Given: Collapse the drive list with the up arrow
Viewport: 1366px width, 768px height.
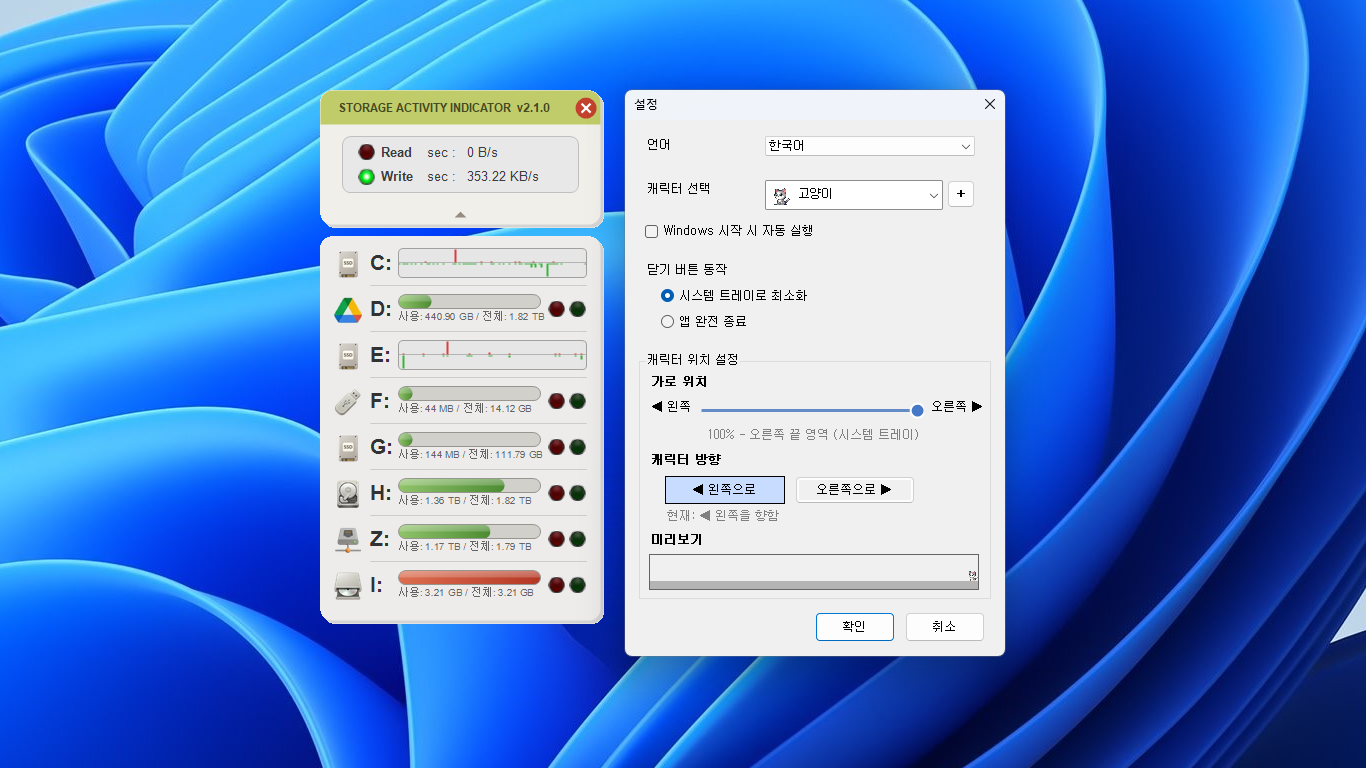Looking at the screenshot, I should [x=460, y=214].
